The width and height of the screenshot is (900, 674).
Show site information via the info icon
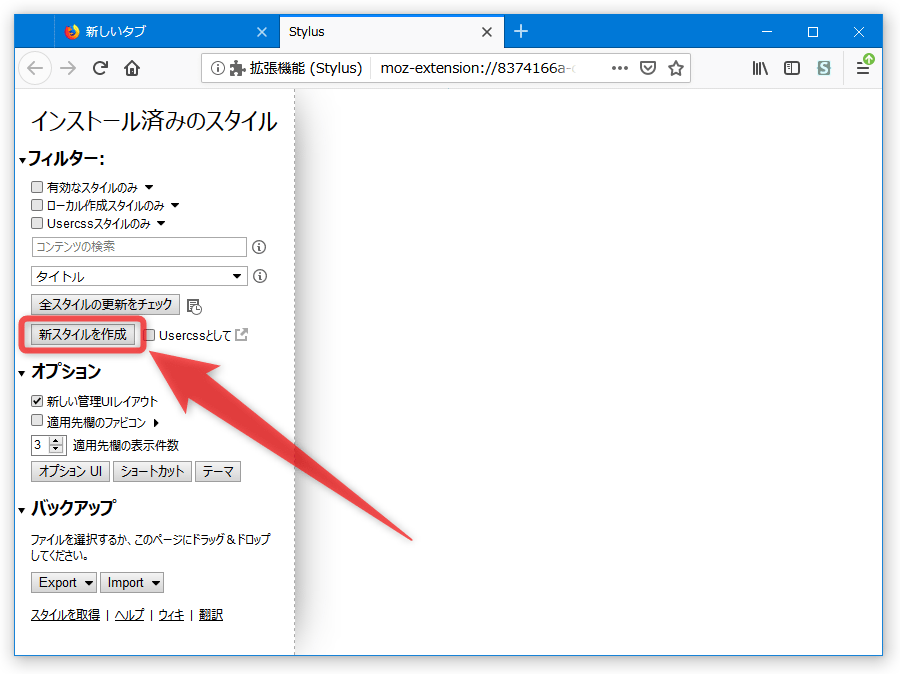(x=218, y=68)
